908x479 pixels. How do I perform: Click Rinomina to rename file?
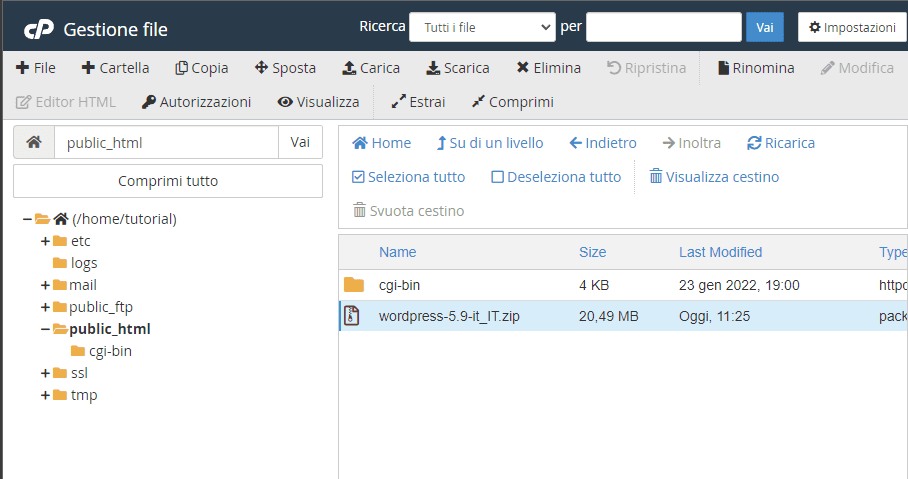[x=756, y=68]
